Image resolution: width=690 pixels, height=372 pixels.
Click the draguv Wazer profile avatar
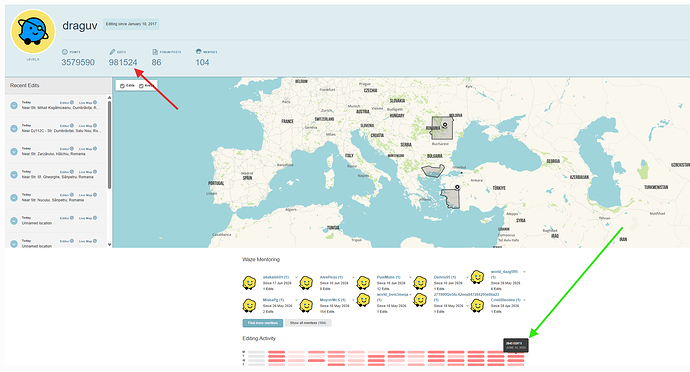tap(33, 32)
